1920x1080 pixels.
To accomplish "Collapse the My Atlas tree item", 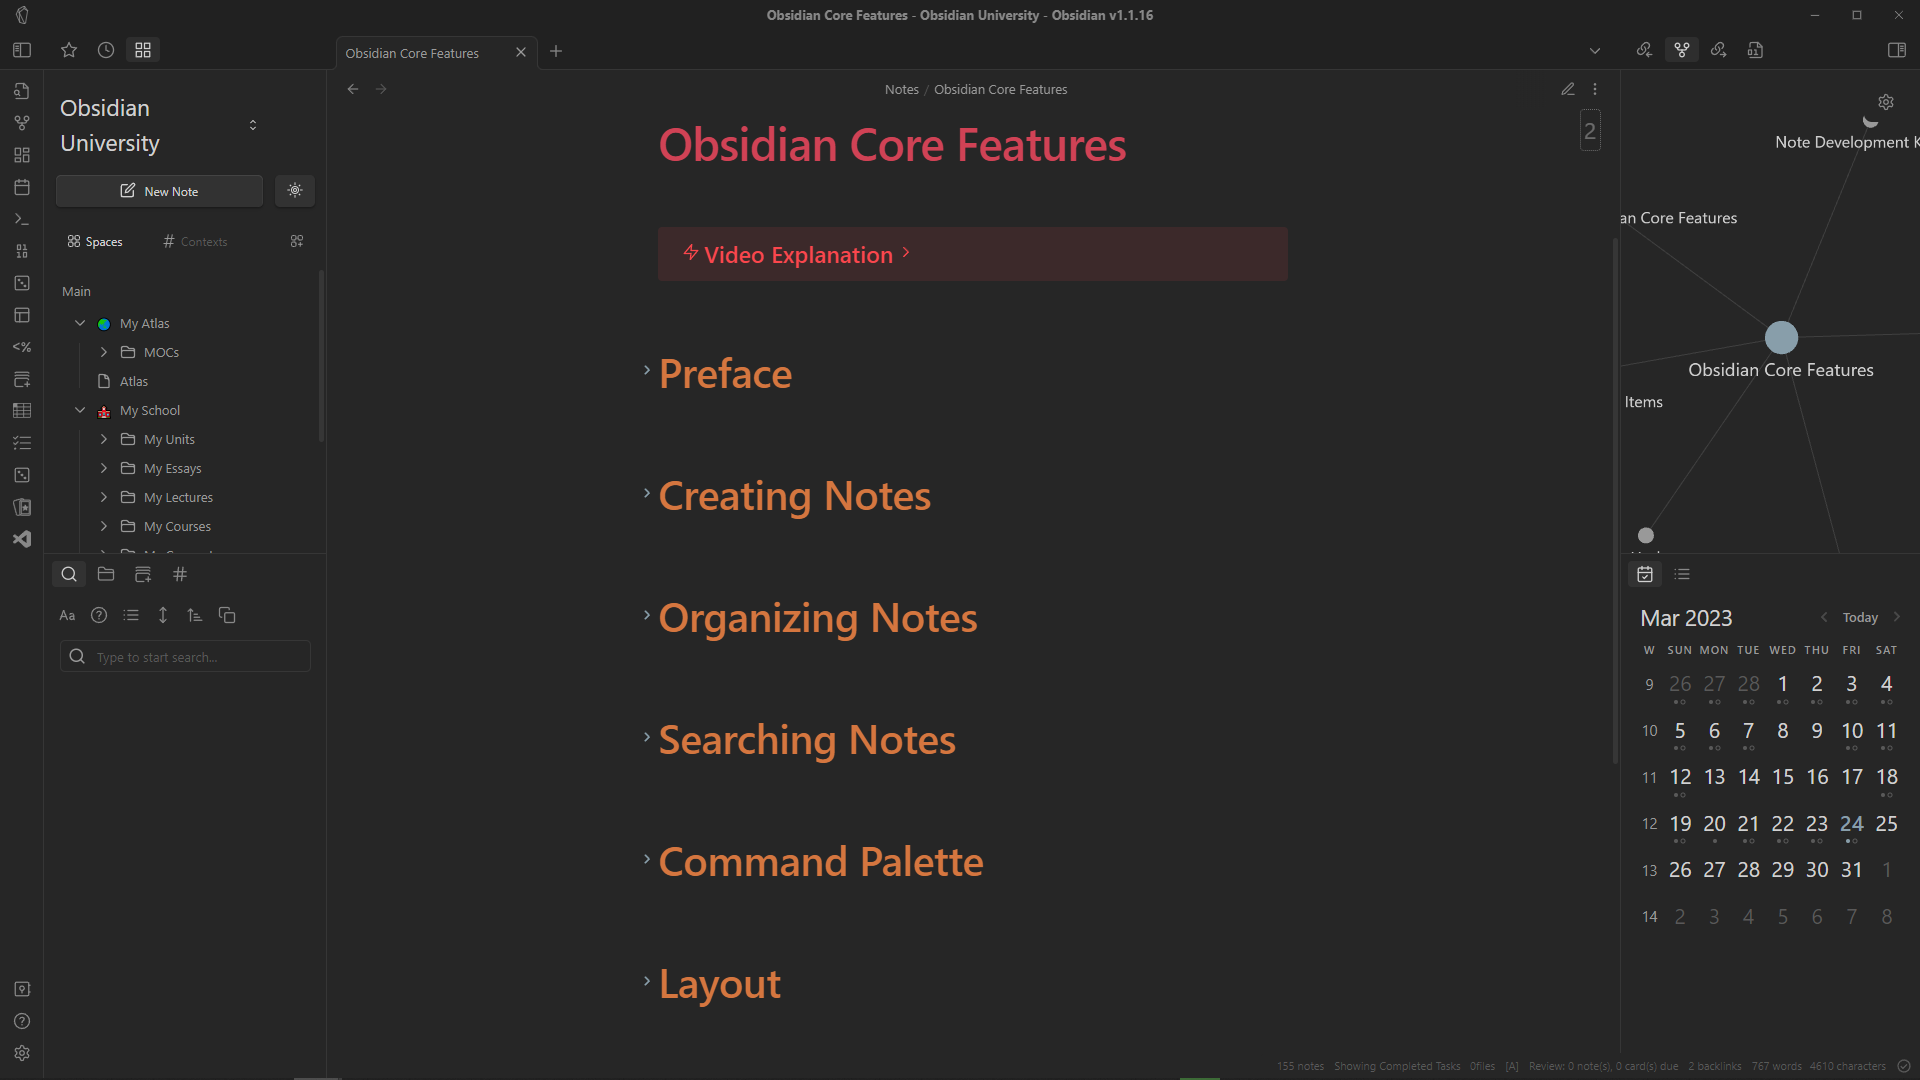I will 80,322.
